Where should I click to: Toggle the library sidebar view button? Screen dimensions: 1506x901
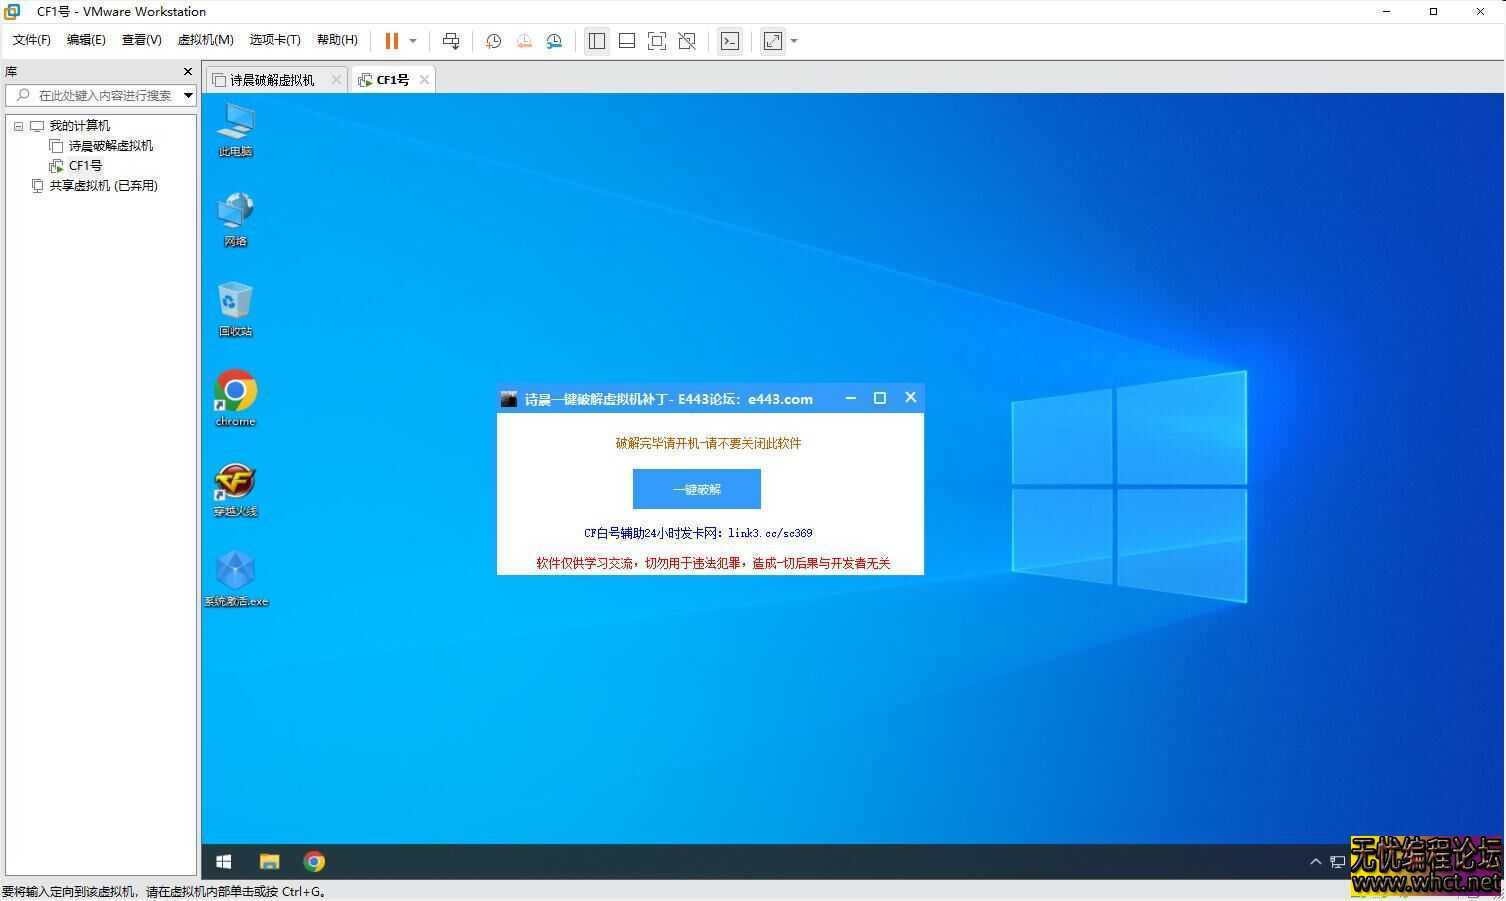pyautogui.click(x=597, y=41)
